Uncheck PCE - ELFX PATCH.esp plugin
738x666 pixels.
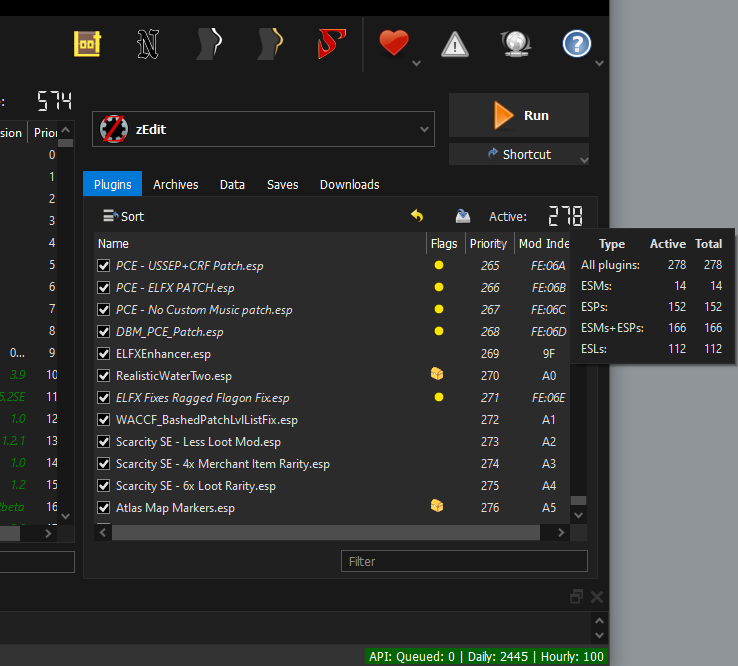click(104, 288)
